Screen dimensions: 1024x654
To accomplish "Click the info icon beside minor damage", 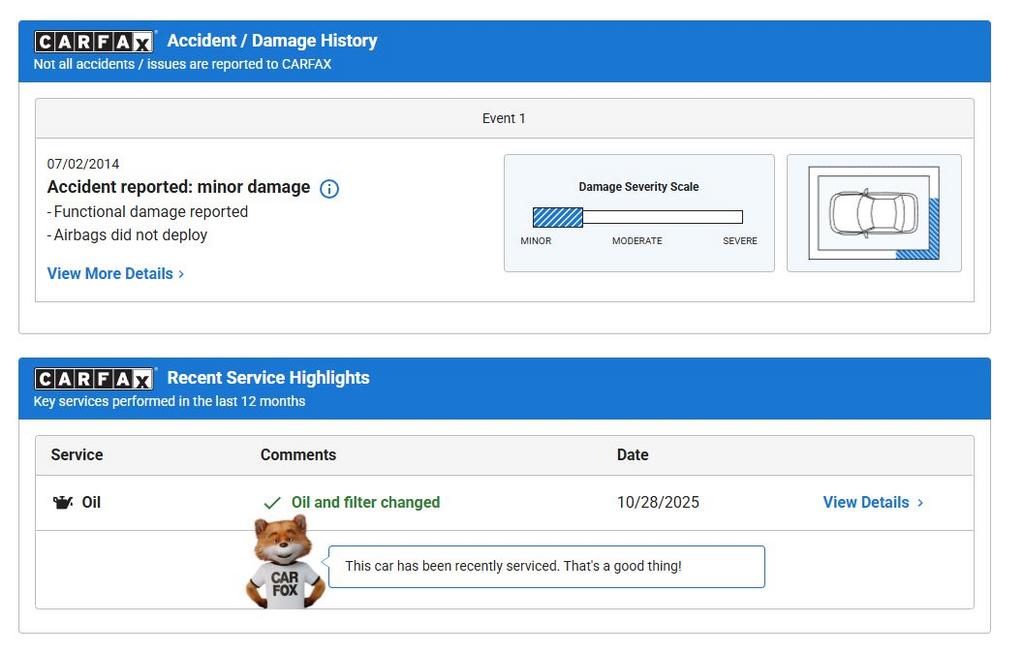I will (329, 188).
